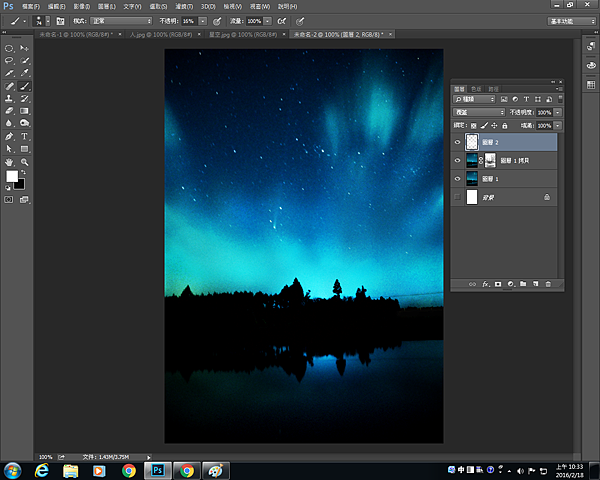Select the Brush tool in toolbox
Image resolution: width=600 pixels, height=480 pixels.
(25, 86)
